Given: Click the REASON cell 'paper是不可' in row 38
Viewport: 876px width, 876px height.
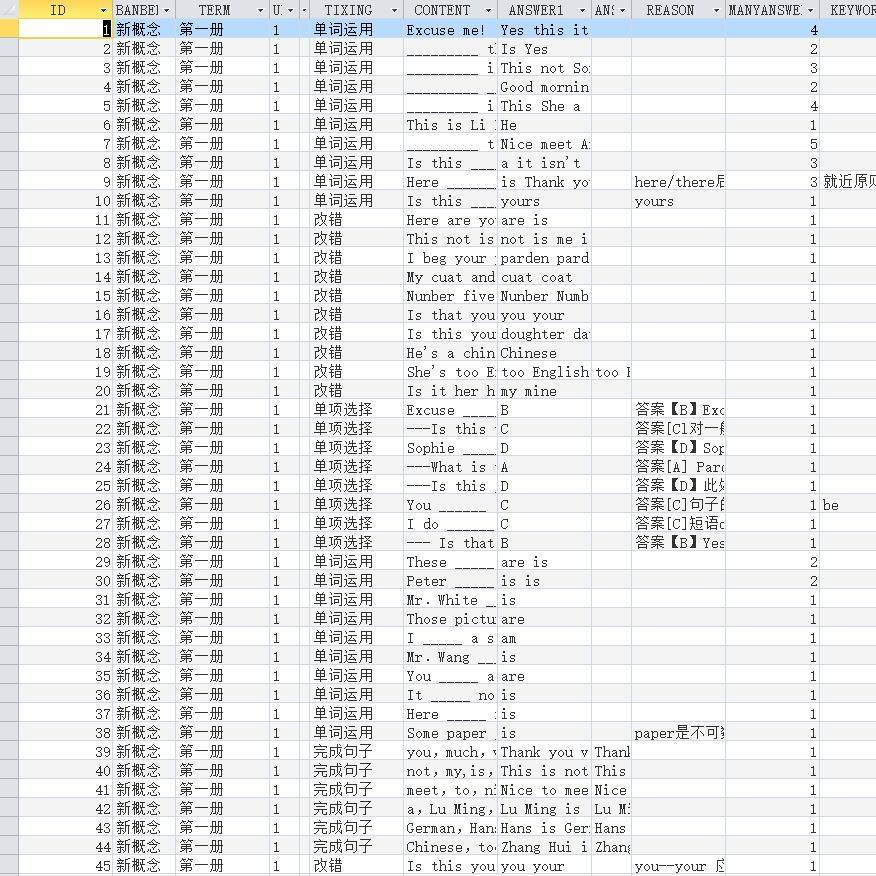Looking at the screenshot, I should pos(678,732).
